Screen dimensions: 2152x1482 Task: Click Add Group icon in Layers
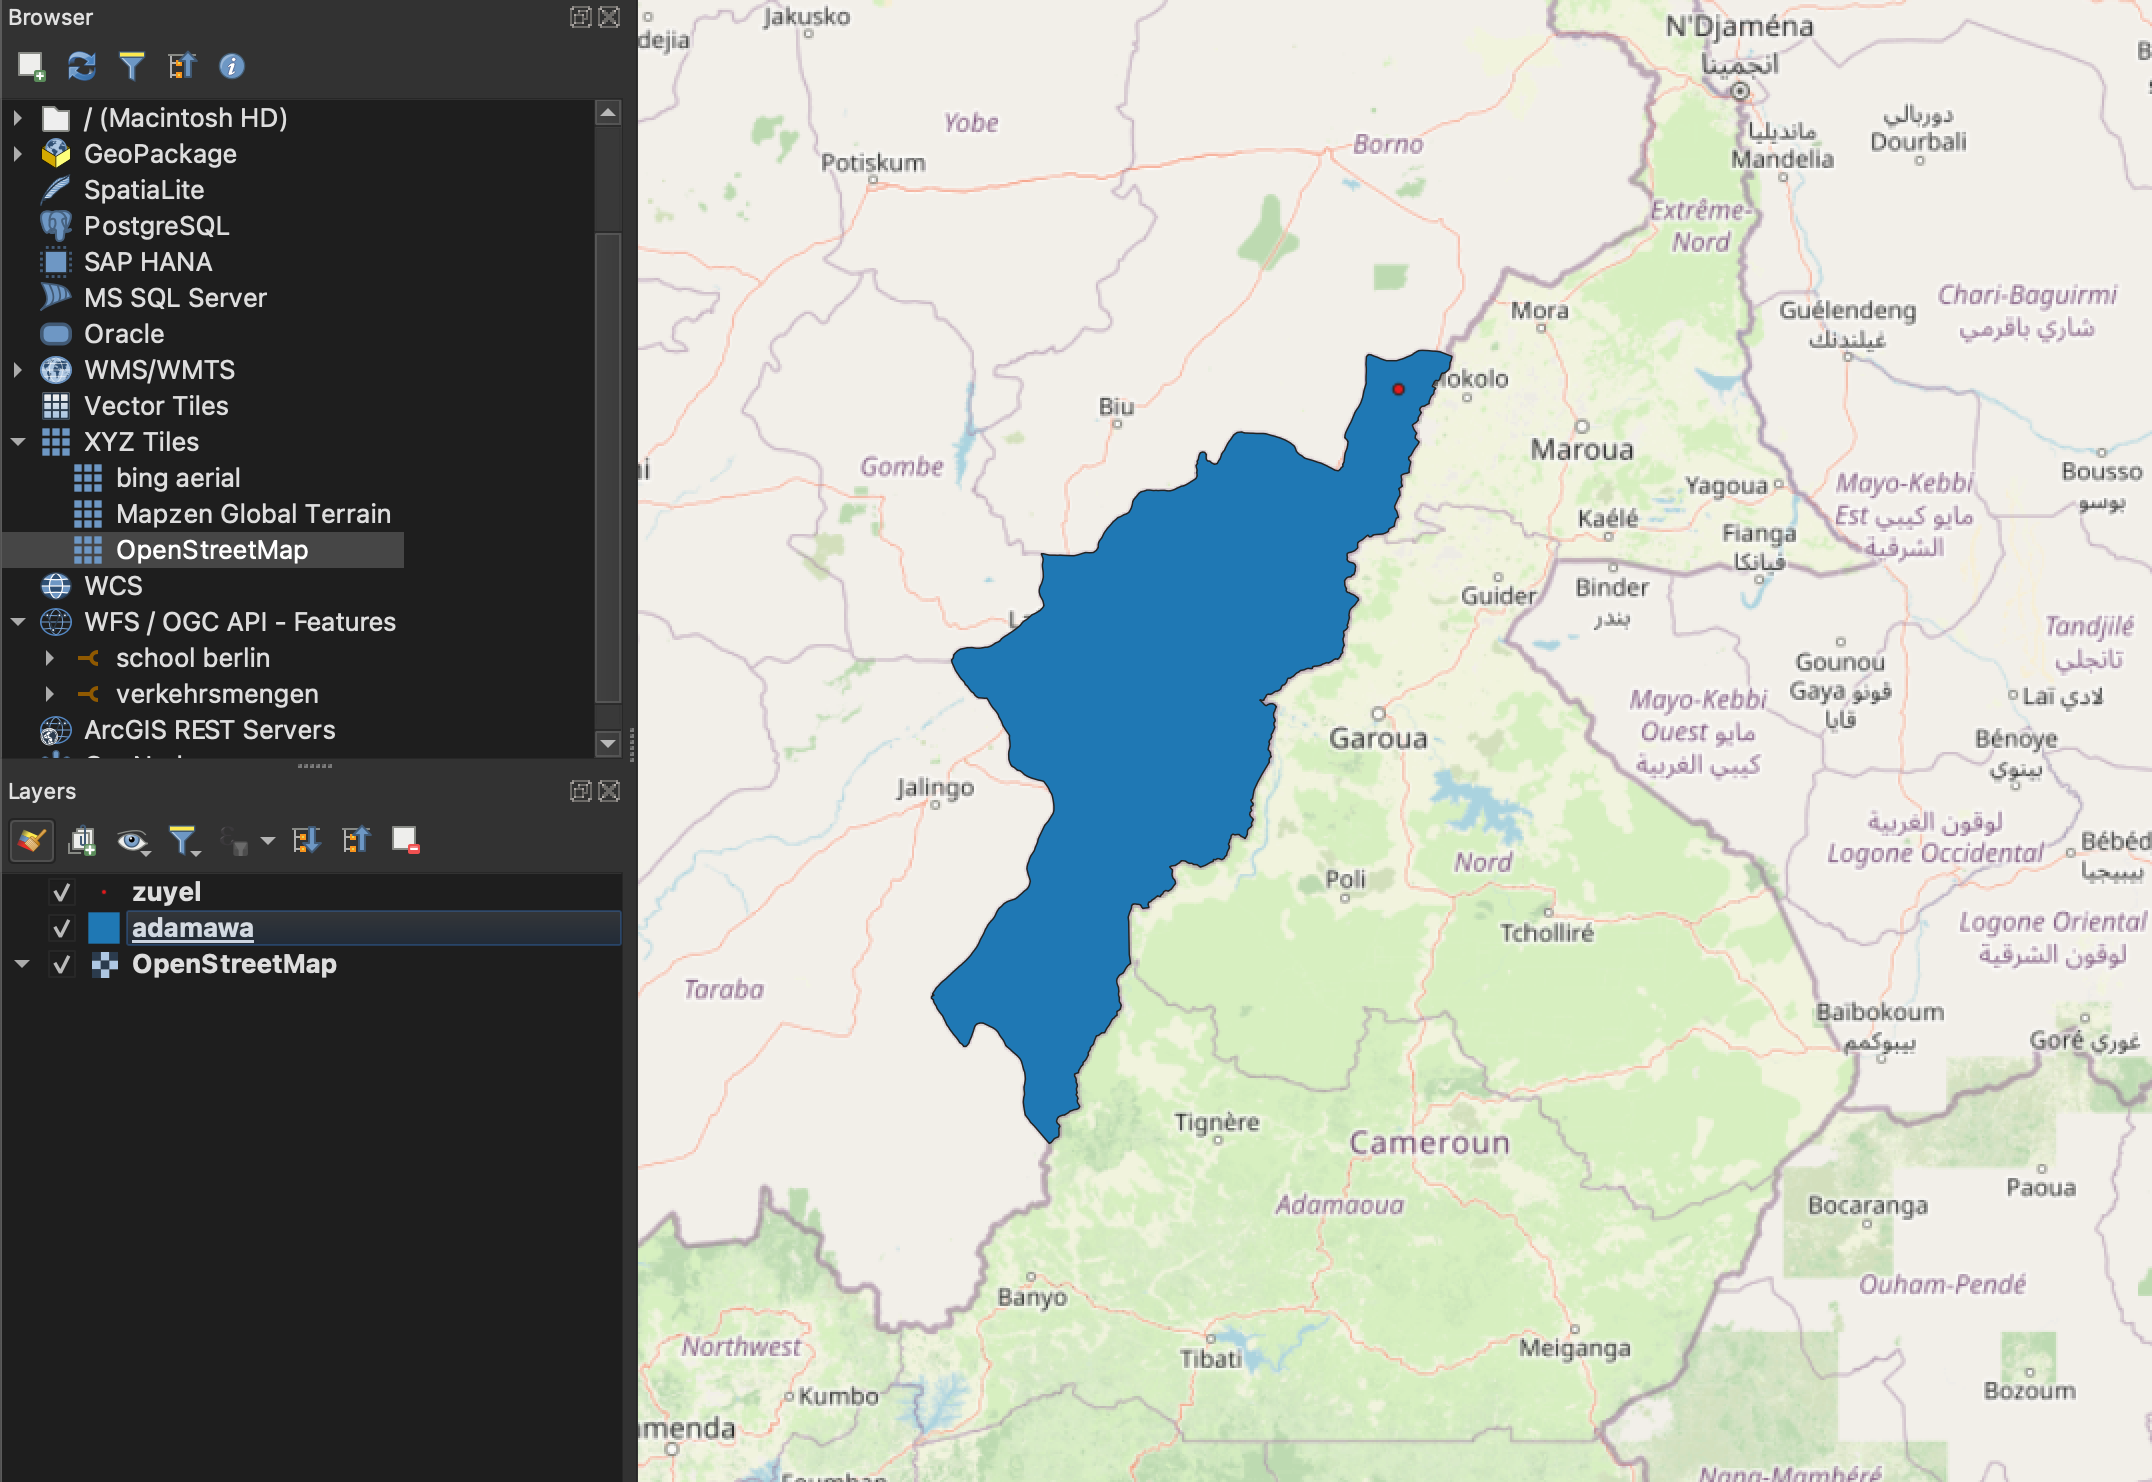[x=81, y=841]
